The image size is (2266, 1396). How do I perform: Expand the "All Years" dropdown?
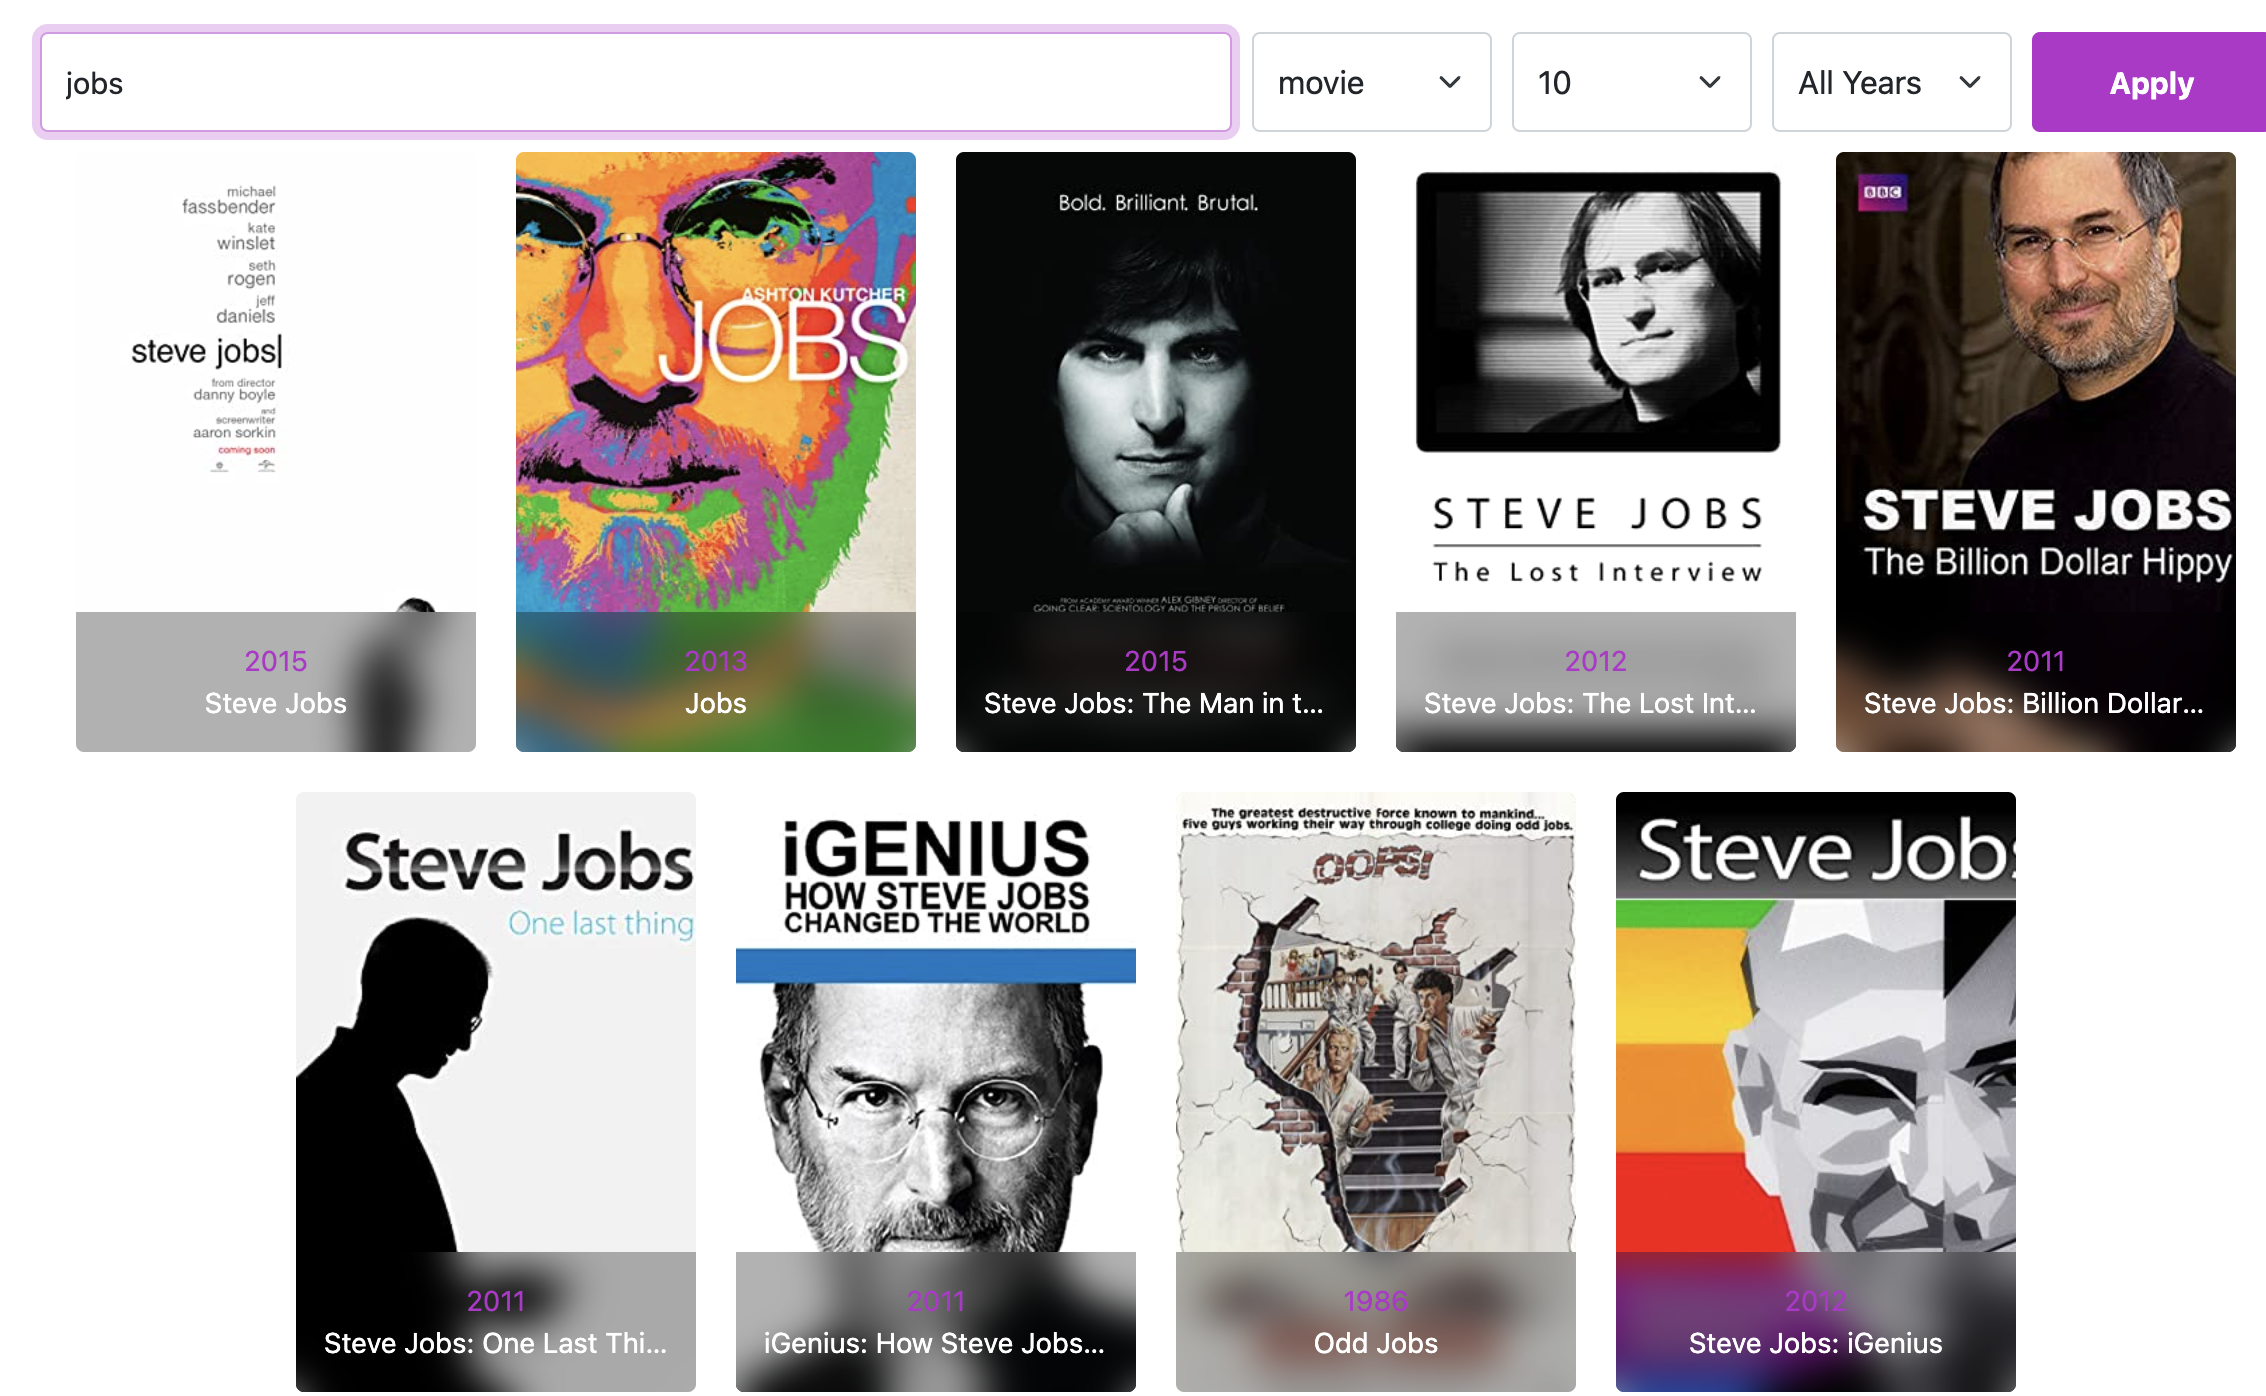(1891, 82)
